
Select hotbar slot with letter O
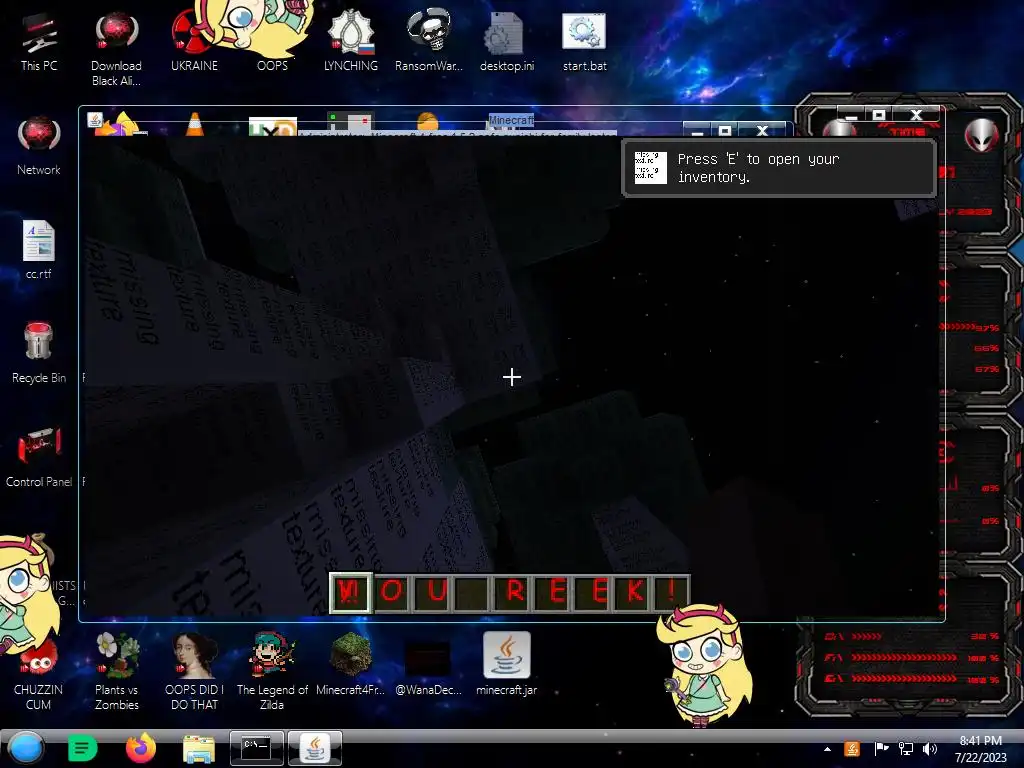(392, 592)
